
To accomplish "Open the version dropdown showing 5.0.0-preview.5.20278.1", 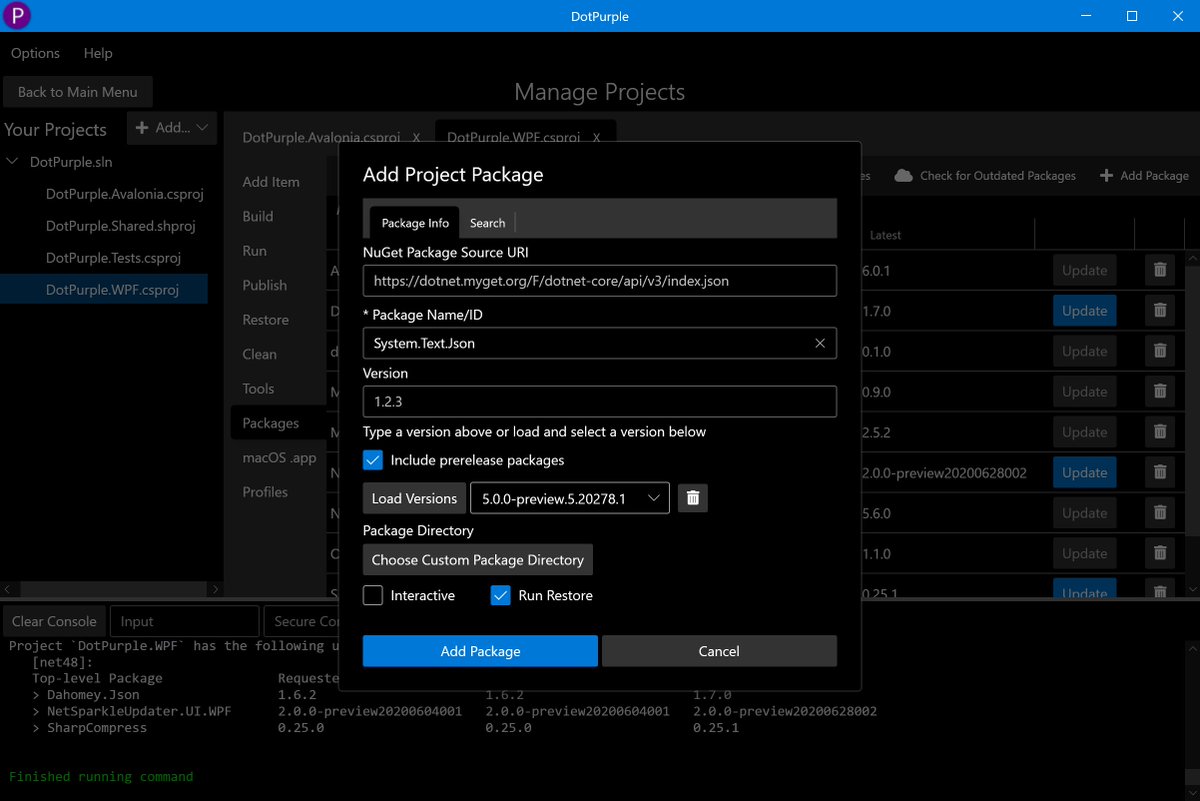I will click(x=570, y=498).
